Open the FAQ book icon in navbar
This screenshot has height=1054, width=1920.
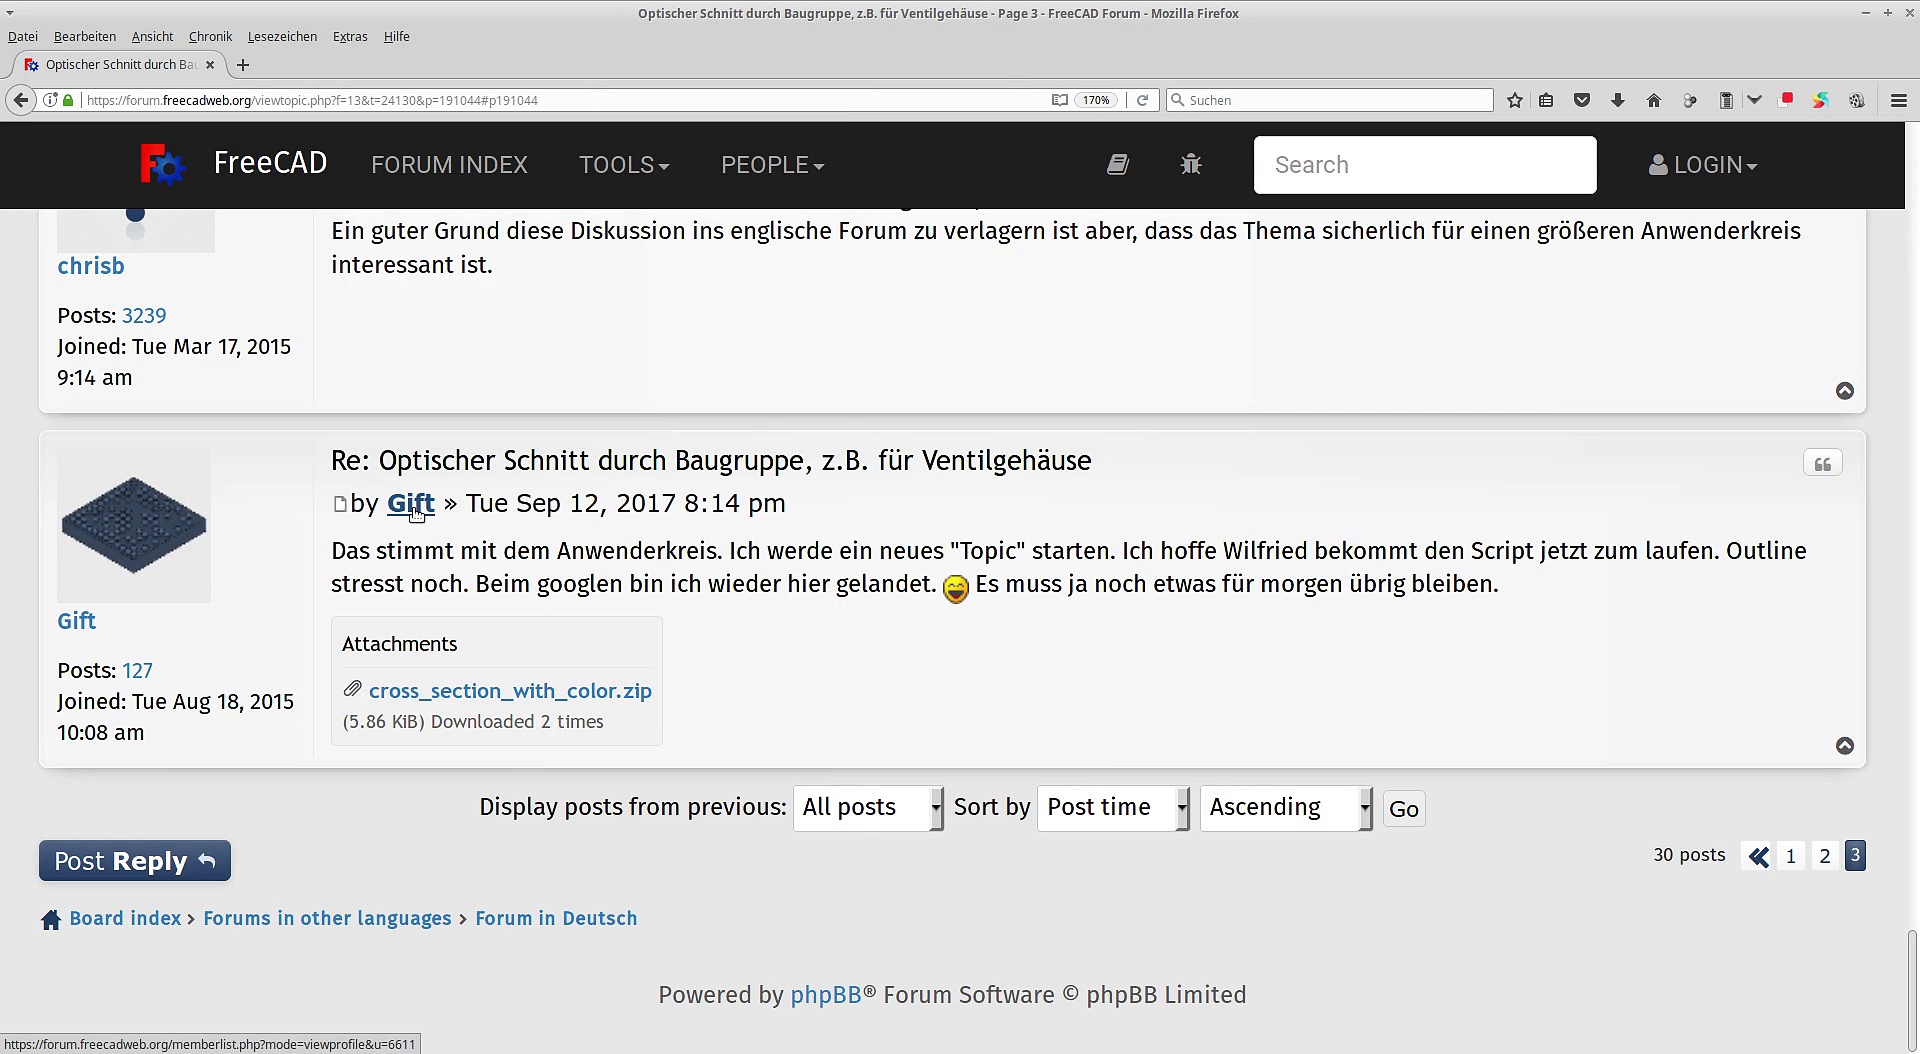[x=1117, y=165]
